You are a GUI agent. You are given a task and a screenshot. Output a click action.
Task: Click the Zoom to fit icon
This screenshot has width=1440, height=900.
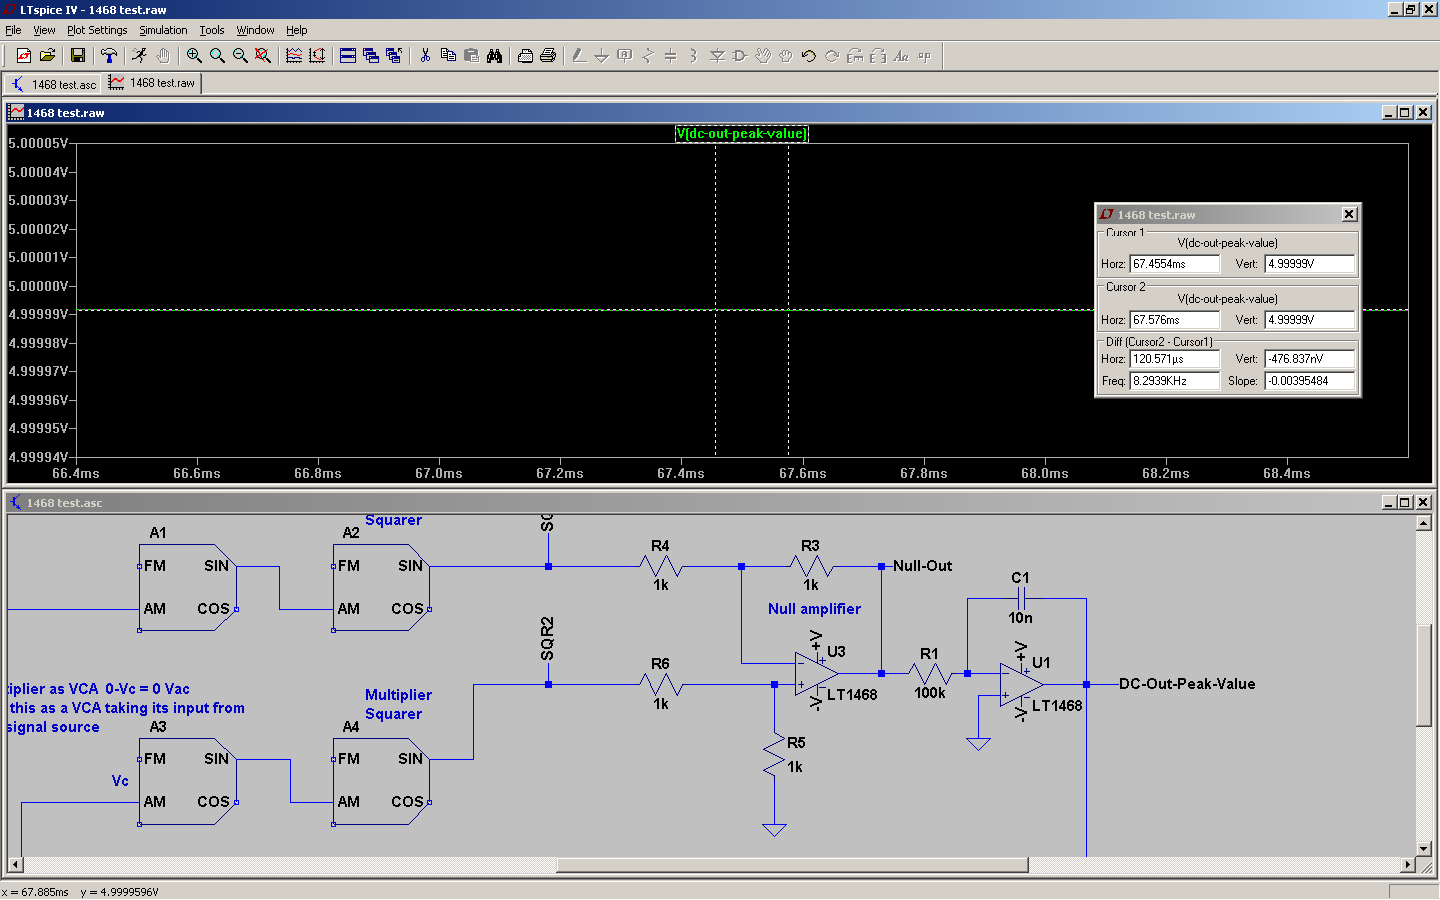pos(263,56)
